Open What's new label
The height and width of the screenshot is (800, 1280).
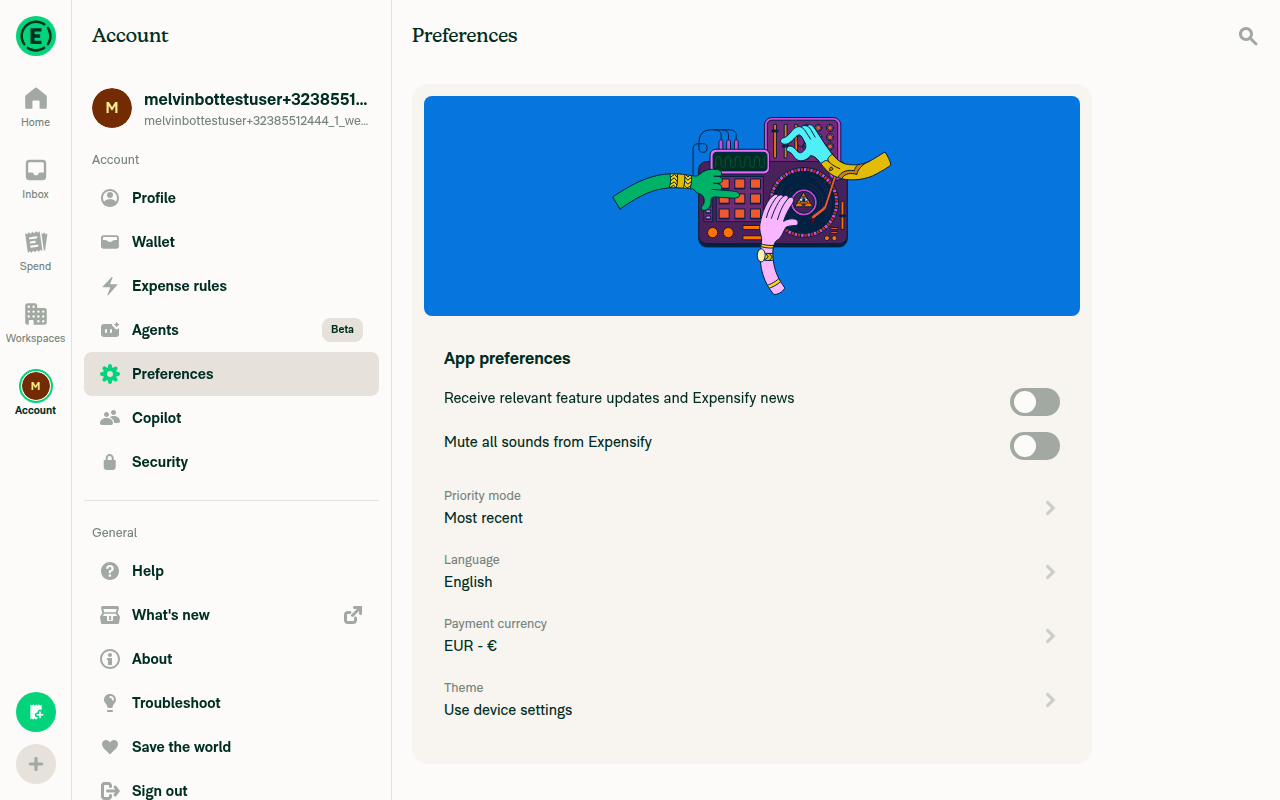pos(171,615)
